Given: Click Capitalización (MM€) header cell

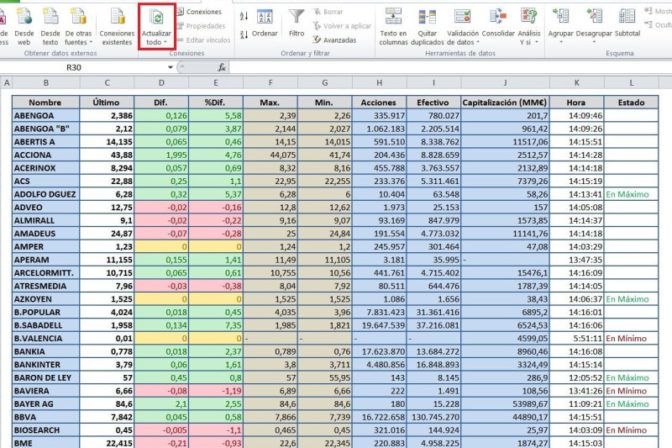Looking at the screenshot, I should point(505,102).
